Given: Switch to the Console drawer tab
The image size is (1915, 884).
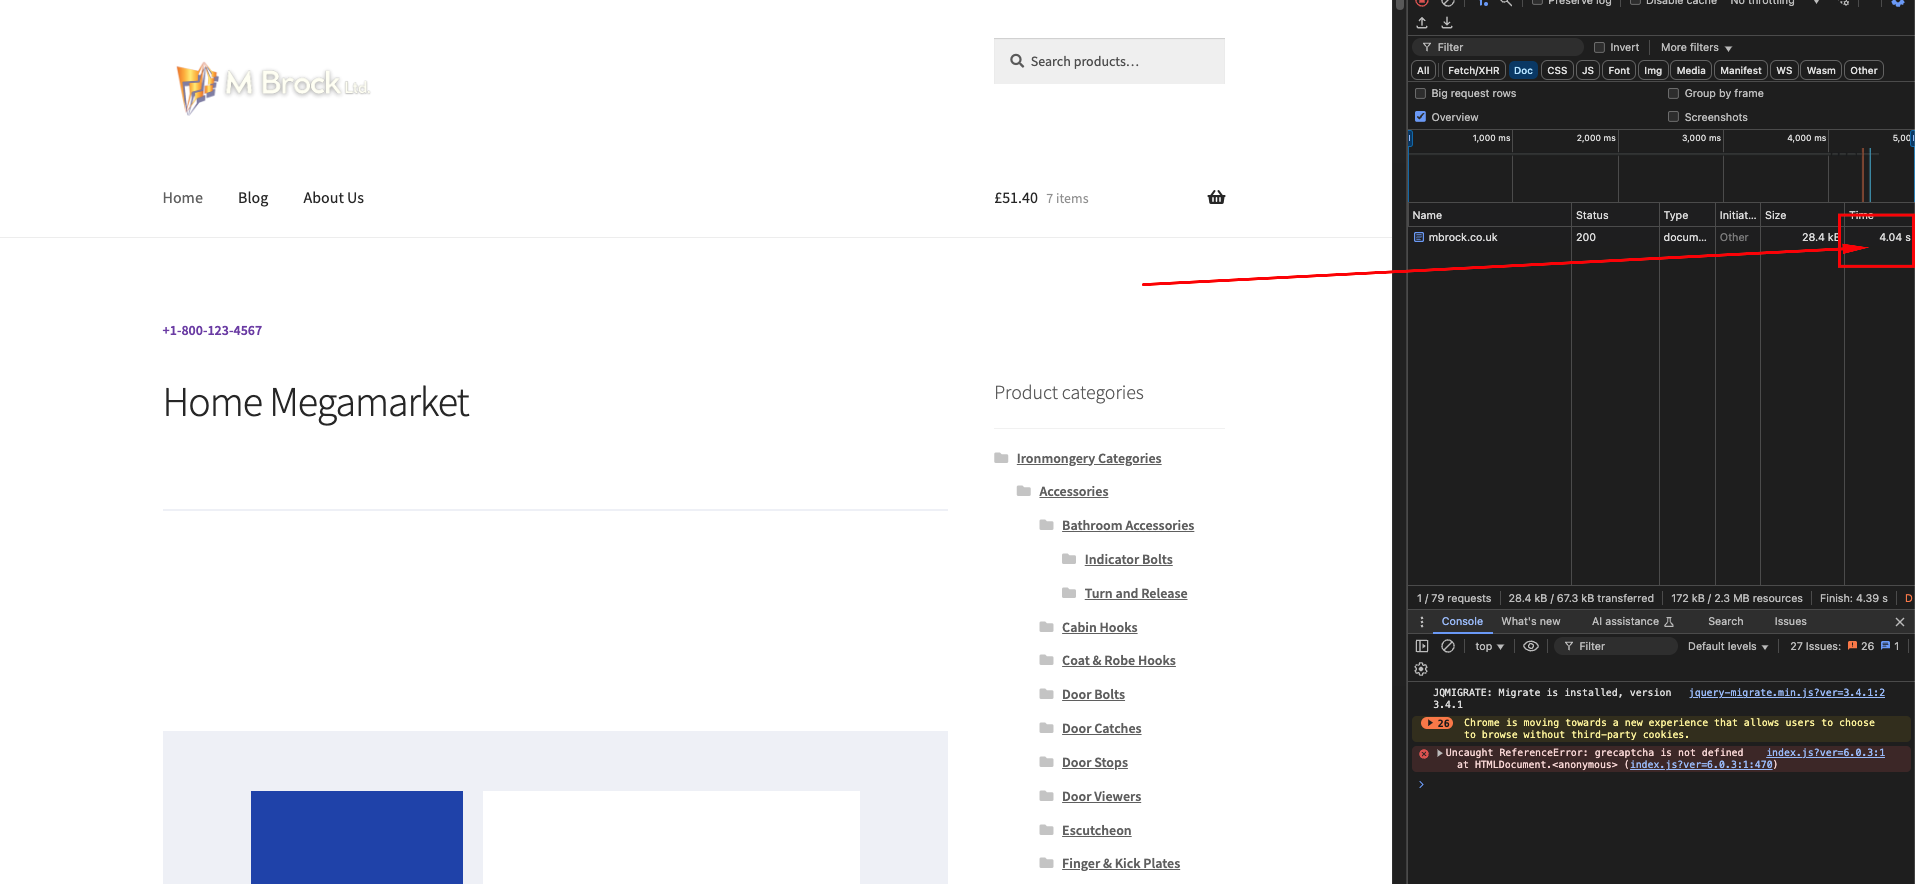Looking at the screenshot, I should pyautogui.click(x=1462, y=622).
